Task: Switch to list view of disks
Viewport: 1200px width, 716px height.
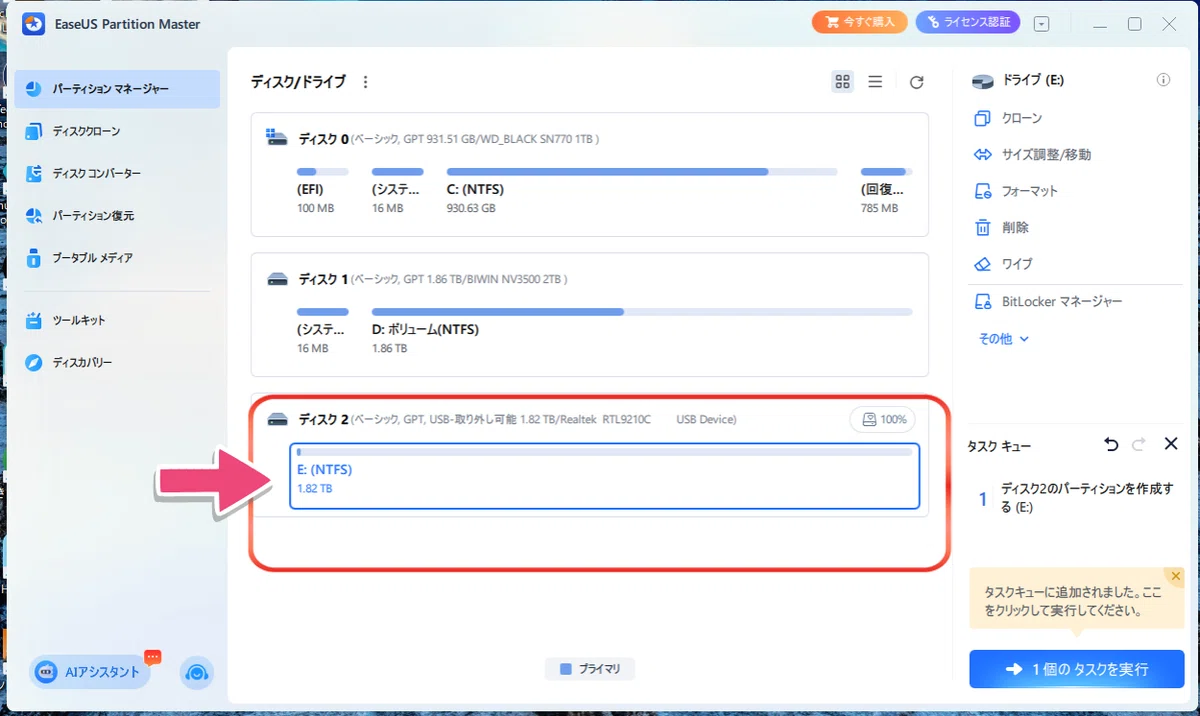Action: pyautogui.click(x=875, y=82)
